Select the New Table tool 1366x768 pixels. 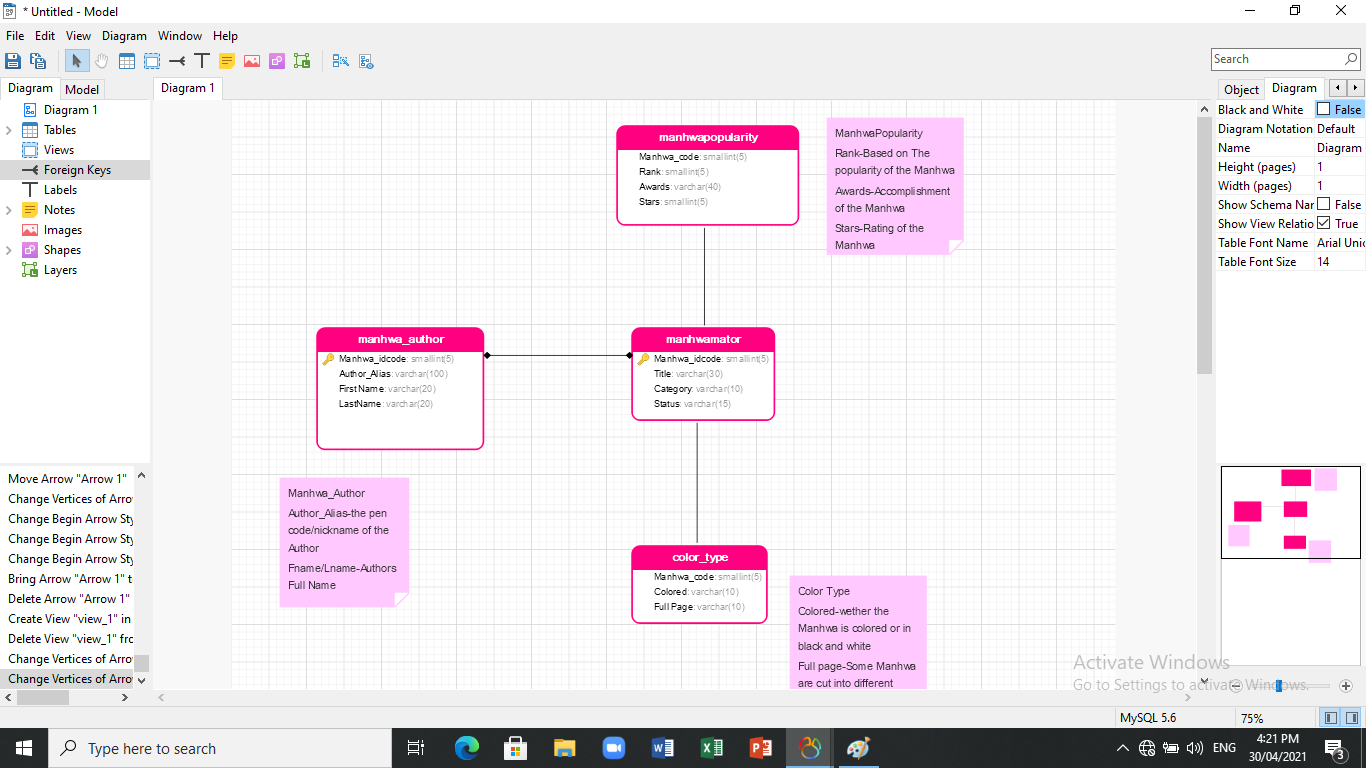coord(127,61)
